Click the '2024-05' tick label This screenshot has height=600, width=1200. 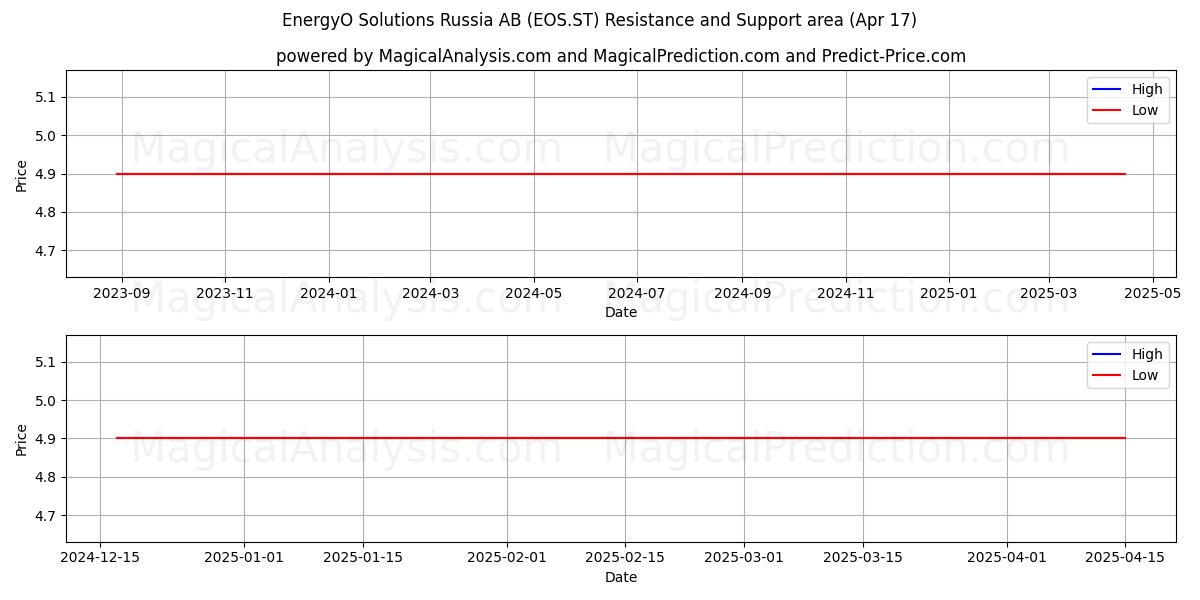click(534, 293)
